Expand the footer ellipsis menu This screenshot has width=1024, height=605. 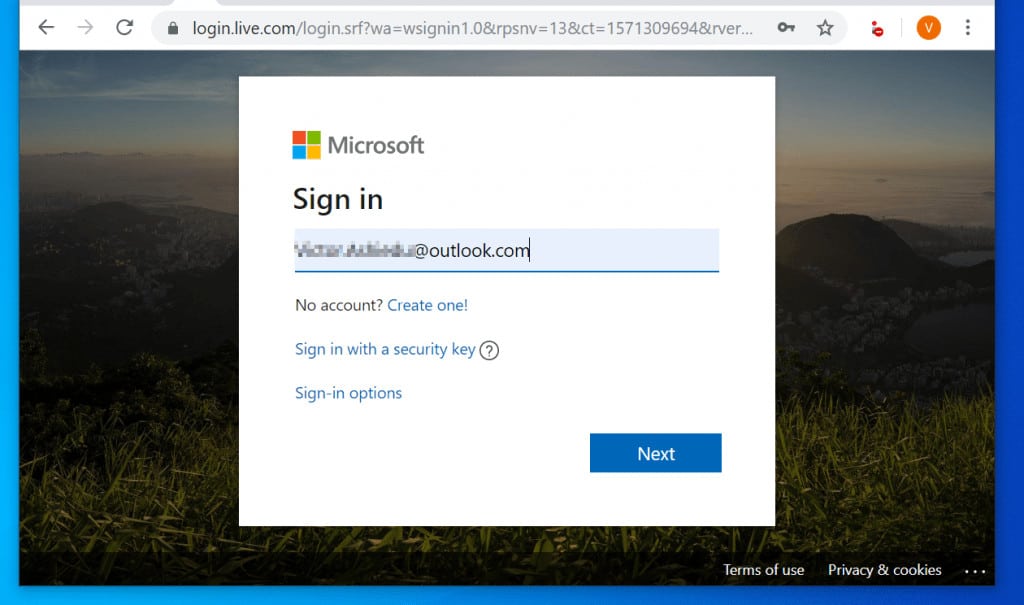click(975, 572)
